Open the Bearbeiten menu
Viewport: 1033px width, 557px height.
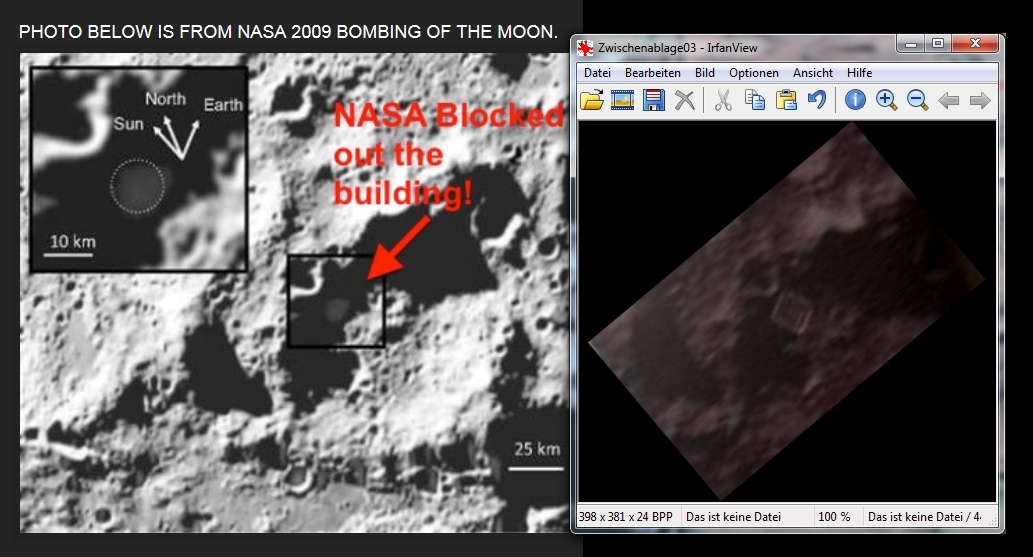[653, 73]
